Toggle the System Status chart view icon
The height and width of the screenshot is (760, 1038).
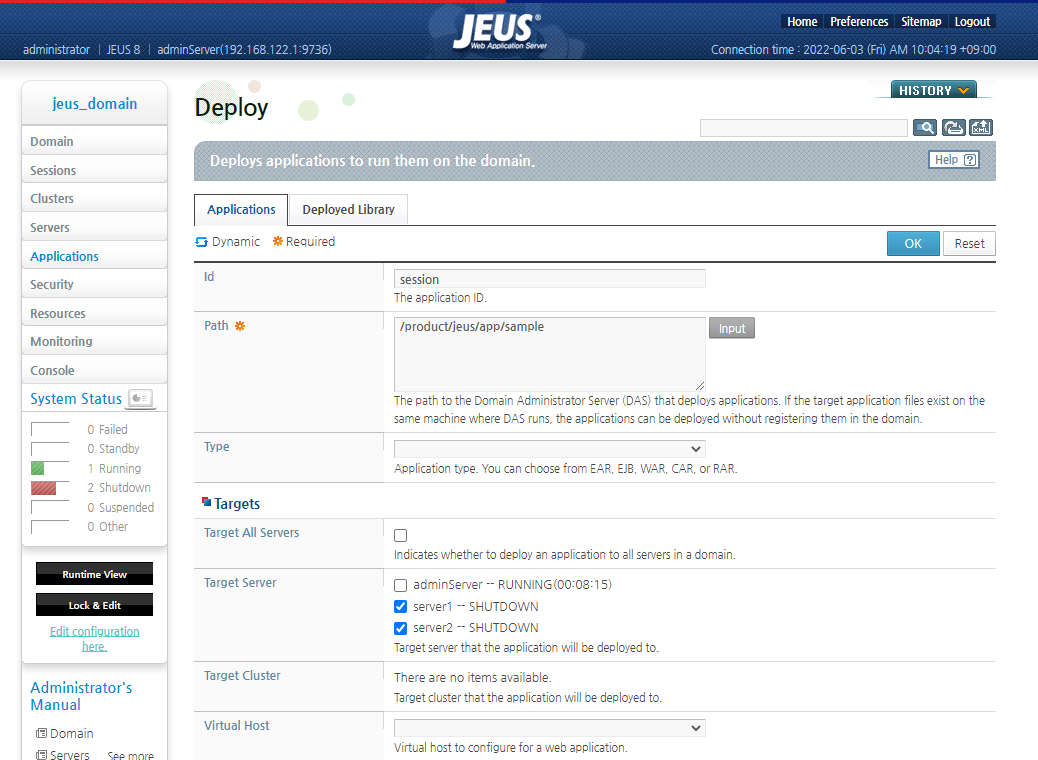click(x=140, y=398)
